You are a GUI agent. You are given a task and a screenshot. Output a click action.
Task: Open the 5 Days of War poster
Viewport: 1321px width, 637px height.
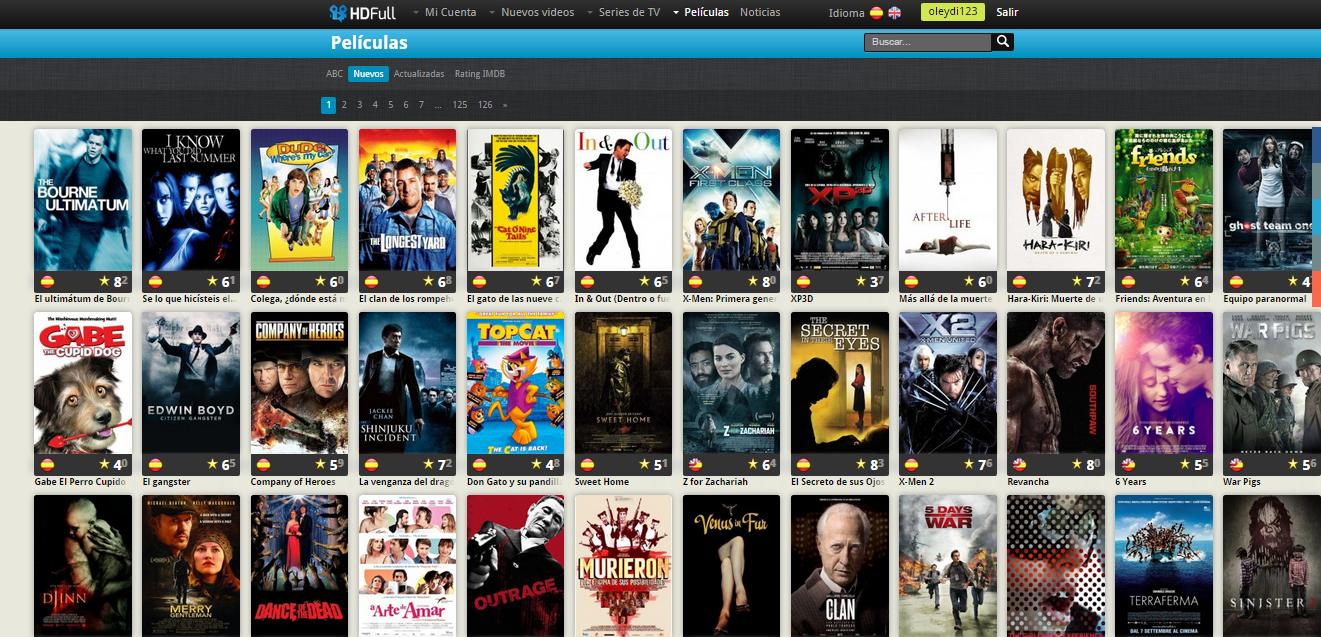point(947,566)
